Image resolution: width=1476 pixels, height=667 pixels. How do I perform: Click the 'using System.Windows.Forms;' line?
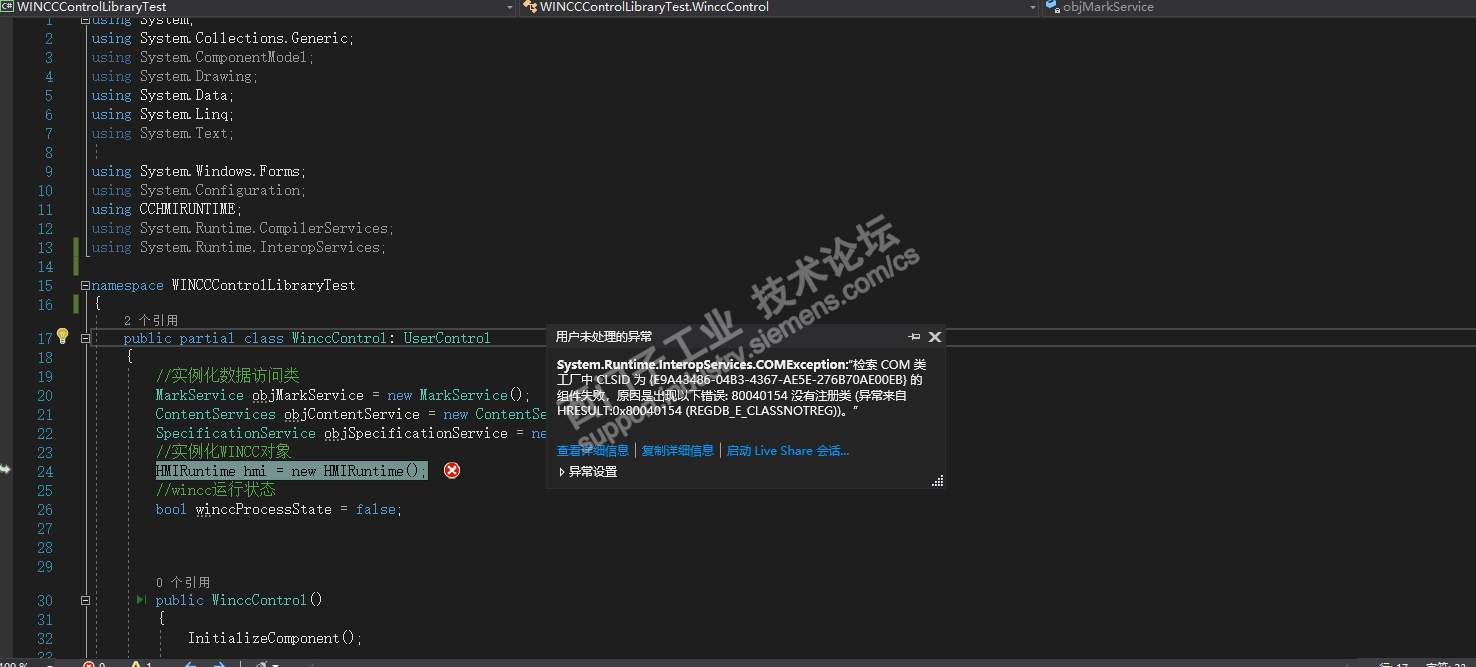pos(199,171)
